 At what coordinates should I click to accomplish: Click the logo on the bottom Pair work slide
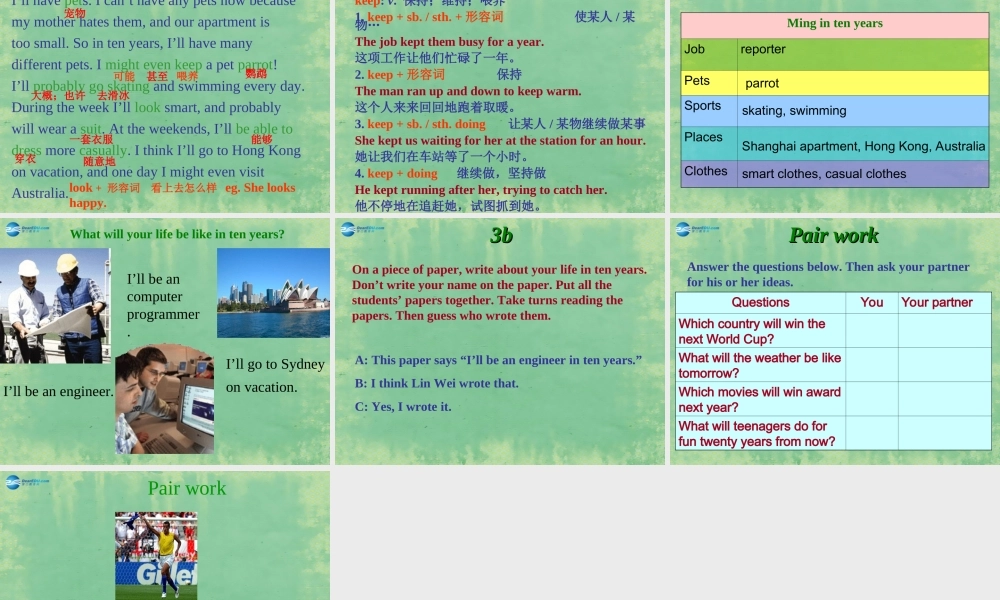coord(14,482)
